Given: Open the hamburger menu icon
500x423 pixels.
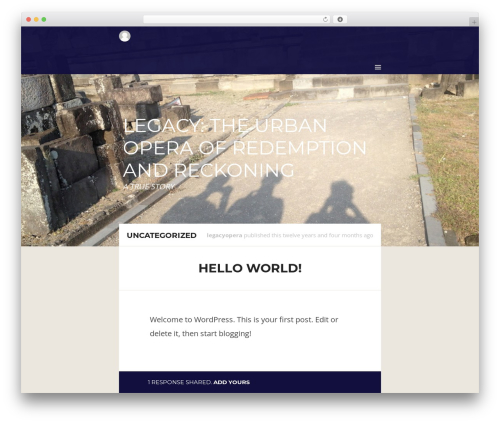Looking at the screenshot, I should [x=378, y=68].
